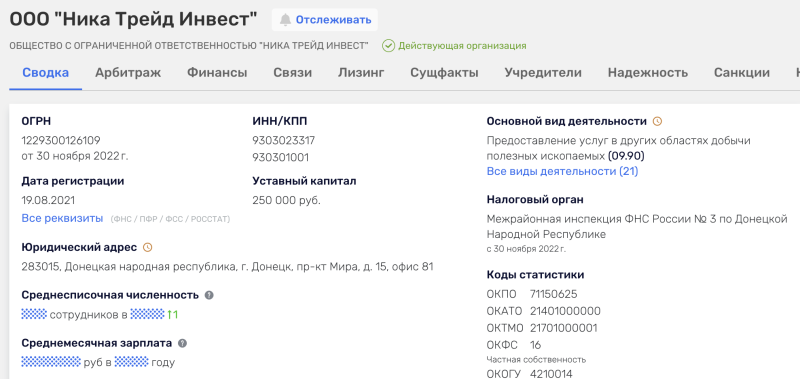Click the legal address text line

click(x=228, y=267)
